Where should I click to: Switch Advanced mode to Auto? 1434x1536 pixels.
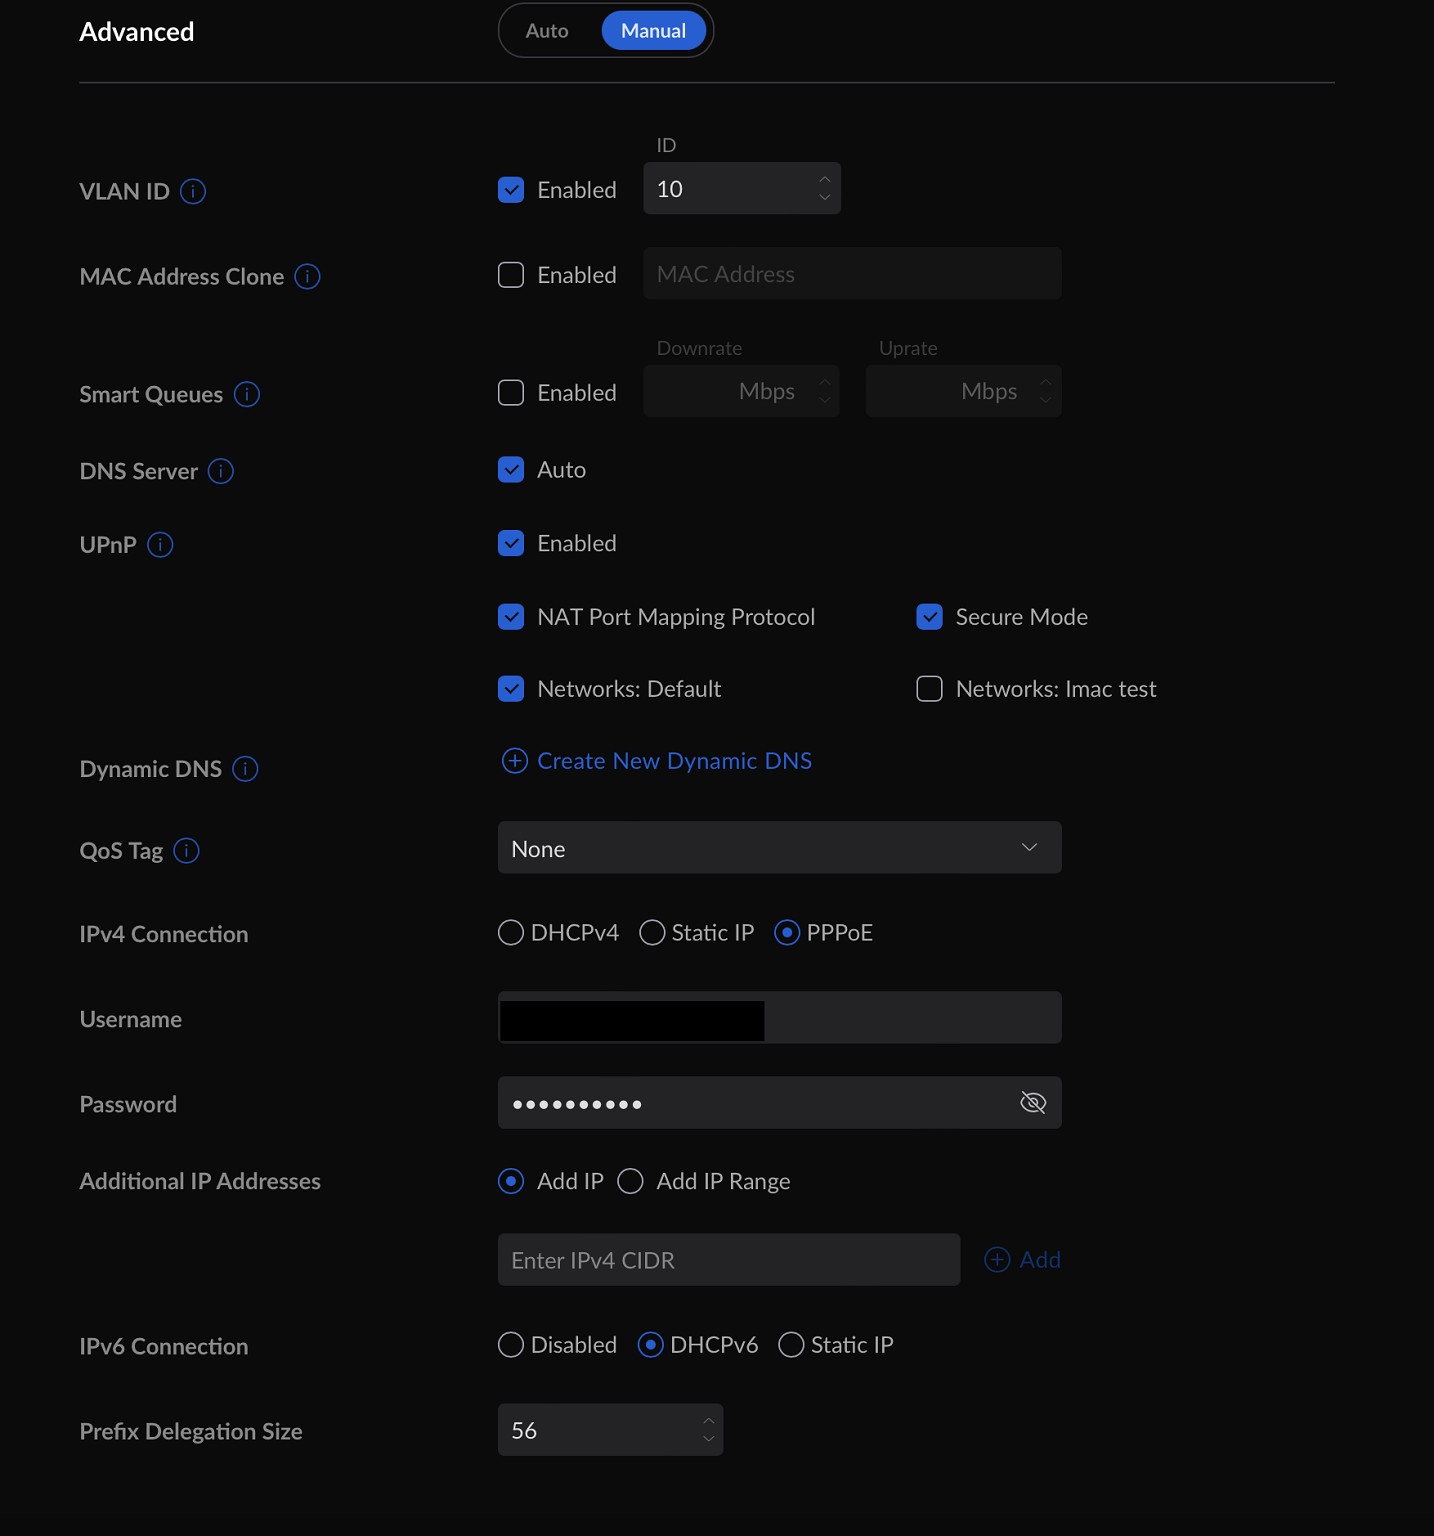tap(547, 31)
